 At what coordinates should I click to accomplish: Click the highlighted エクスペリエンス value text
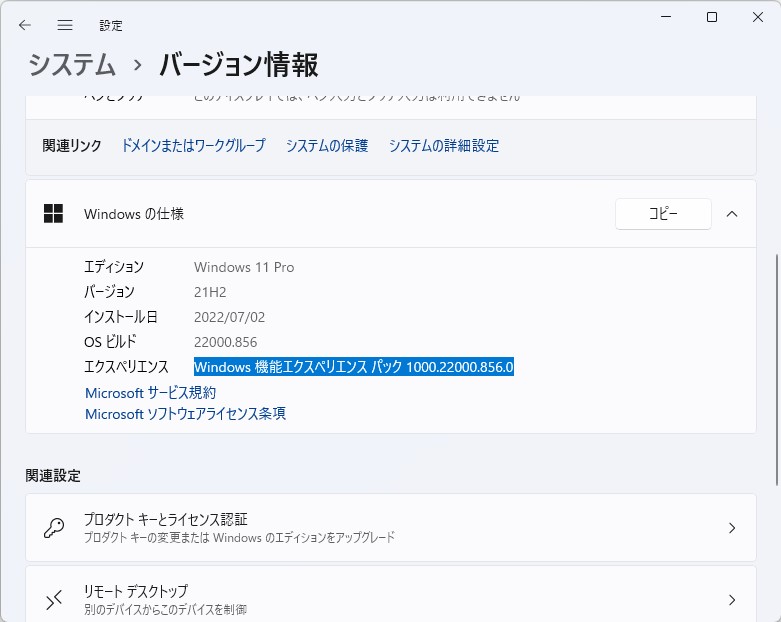[x=354, y=367]
